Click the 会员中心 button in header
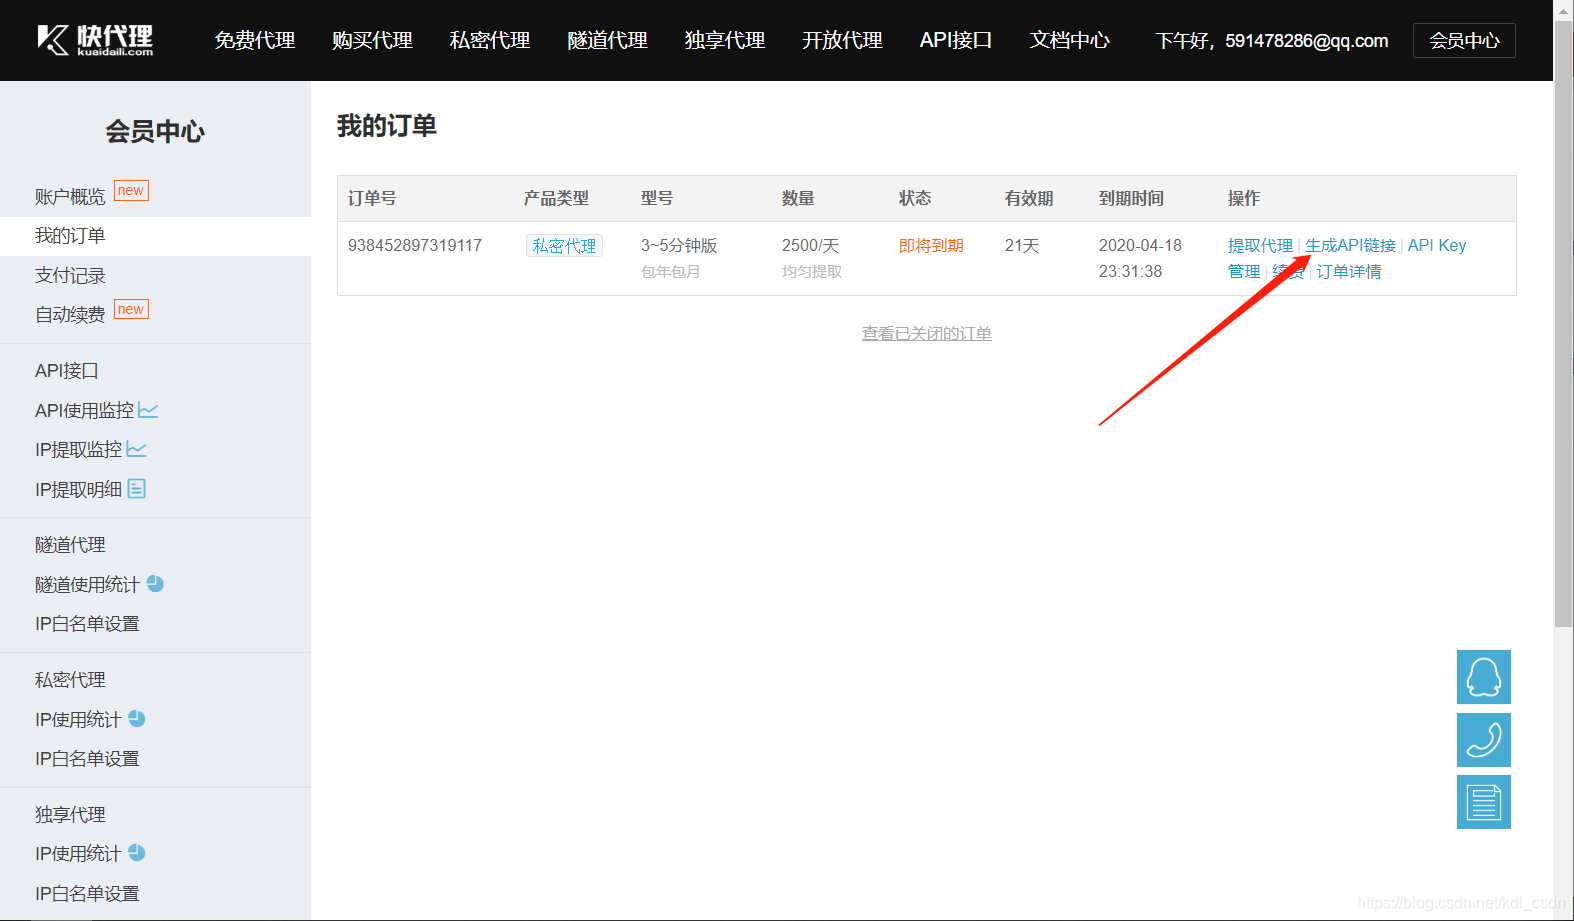1574x921 pixels. (1464, 40)
